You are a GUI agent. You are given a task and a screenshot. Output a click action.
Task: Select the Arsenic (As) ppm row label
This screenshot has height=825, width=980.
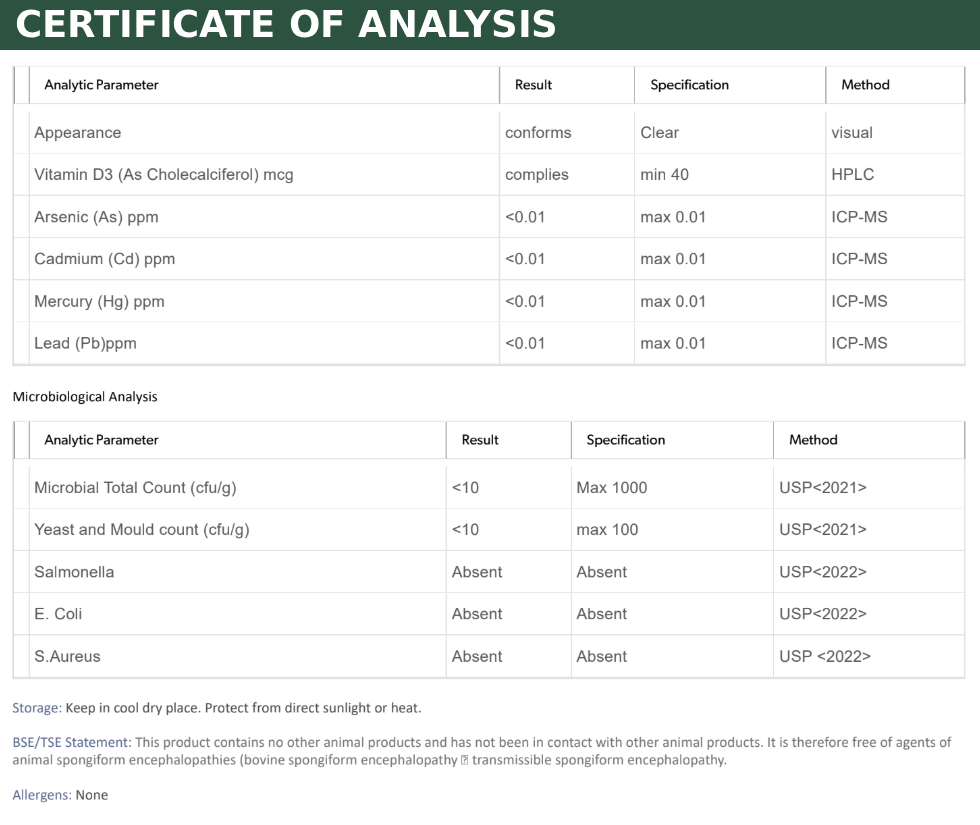(x=96, y=217)
